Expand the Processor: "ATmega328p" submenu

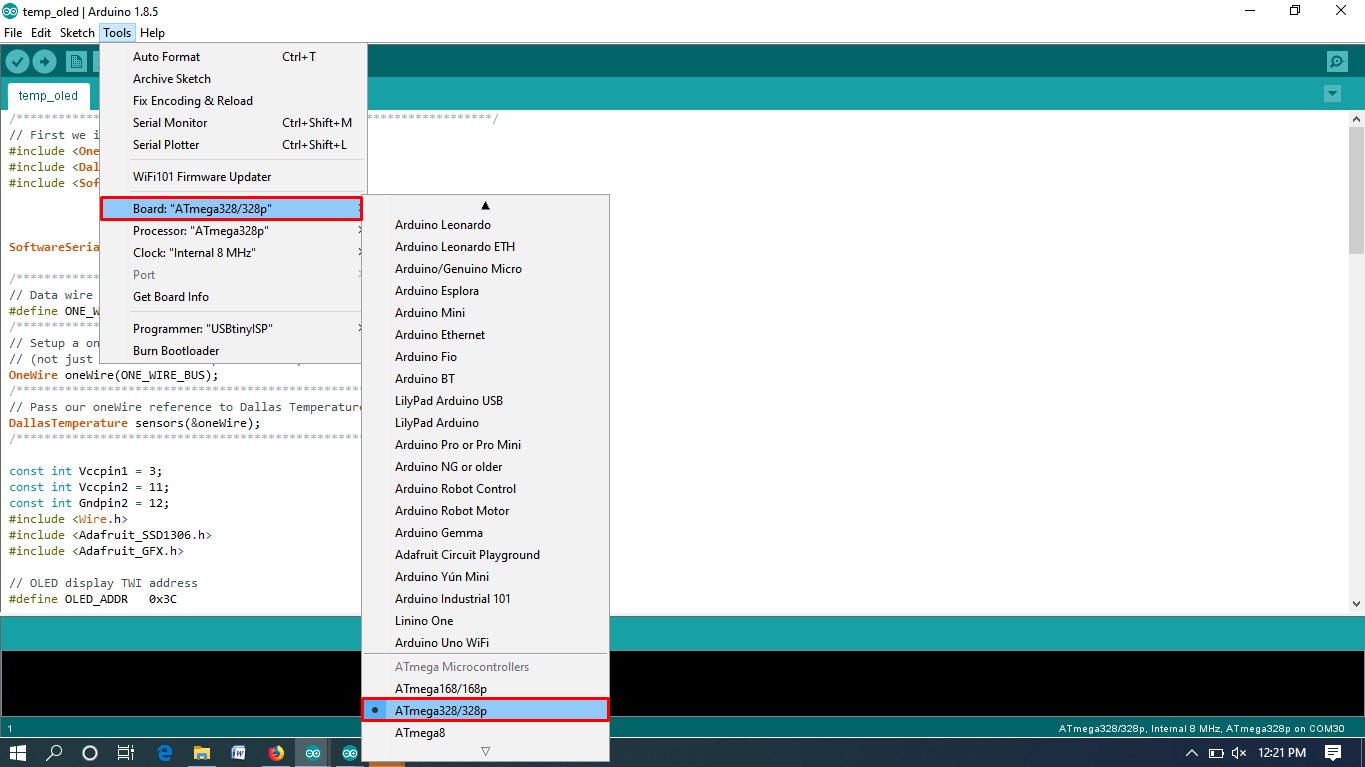pyautogui.click(x=233, y=231)
